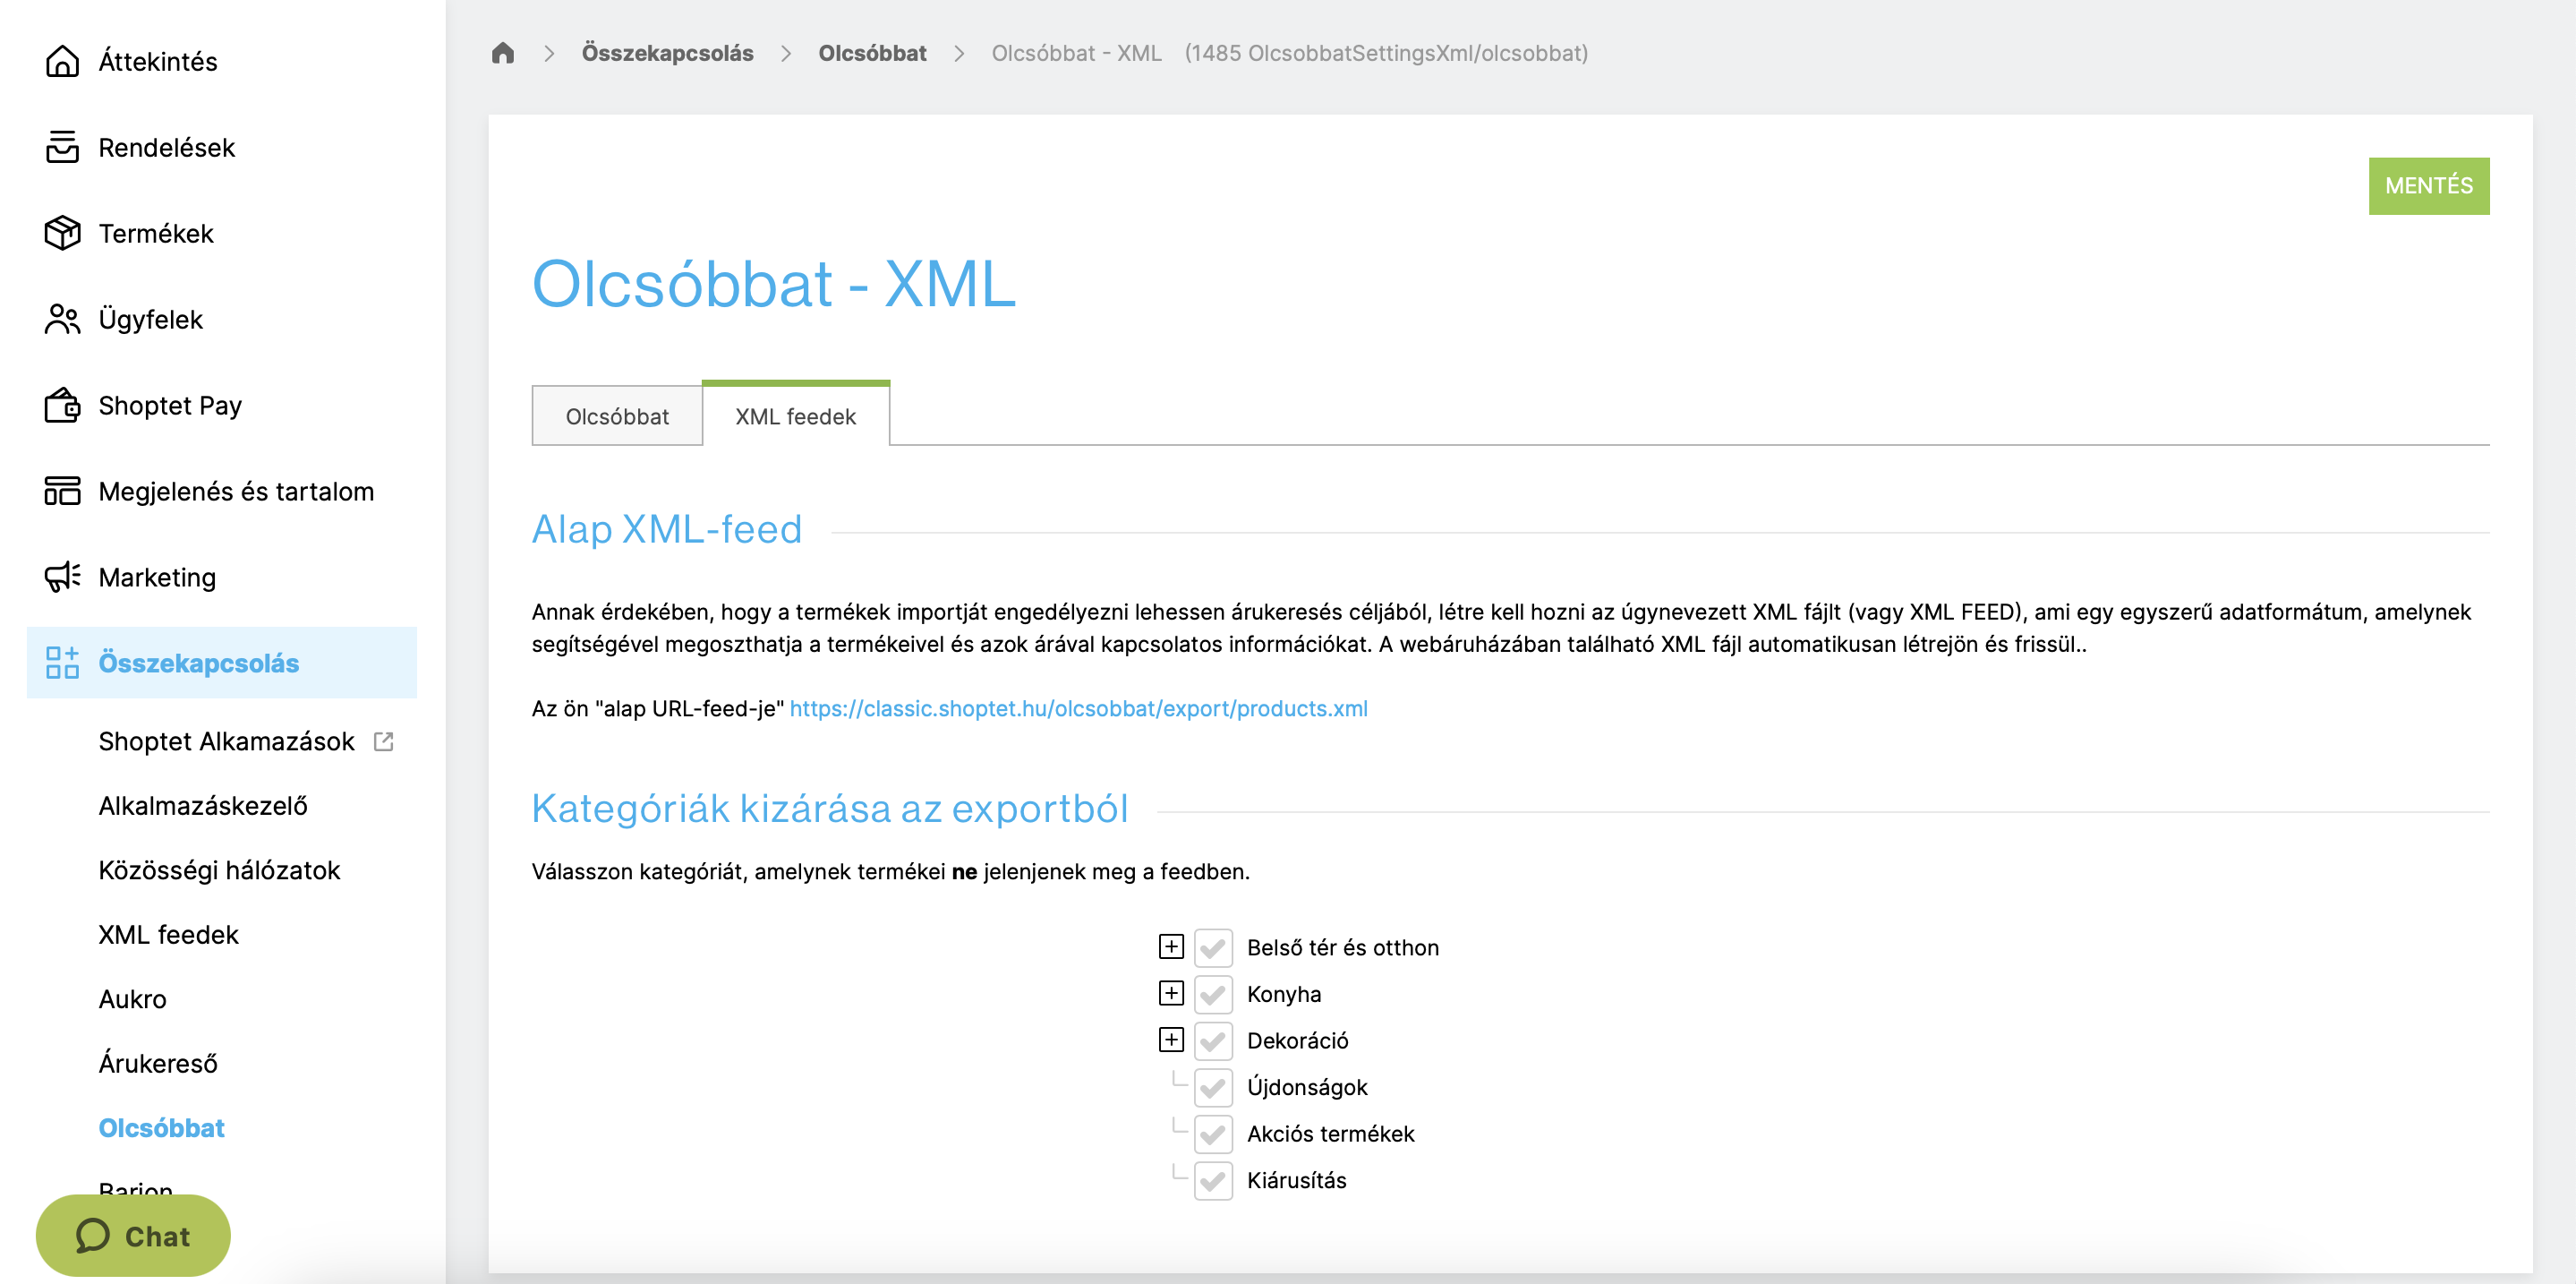Open Shoptet Alkamazások submenu link
This screenshot has height=1284, width=2576.
226,742
